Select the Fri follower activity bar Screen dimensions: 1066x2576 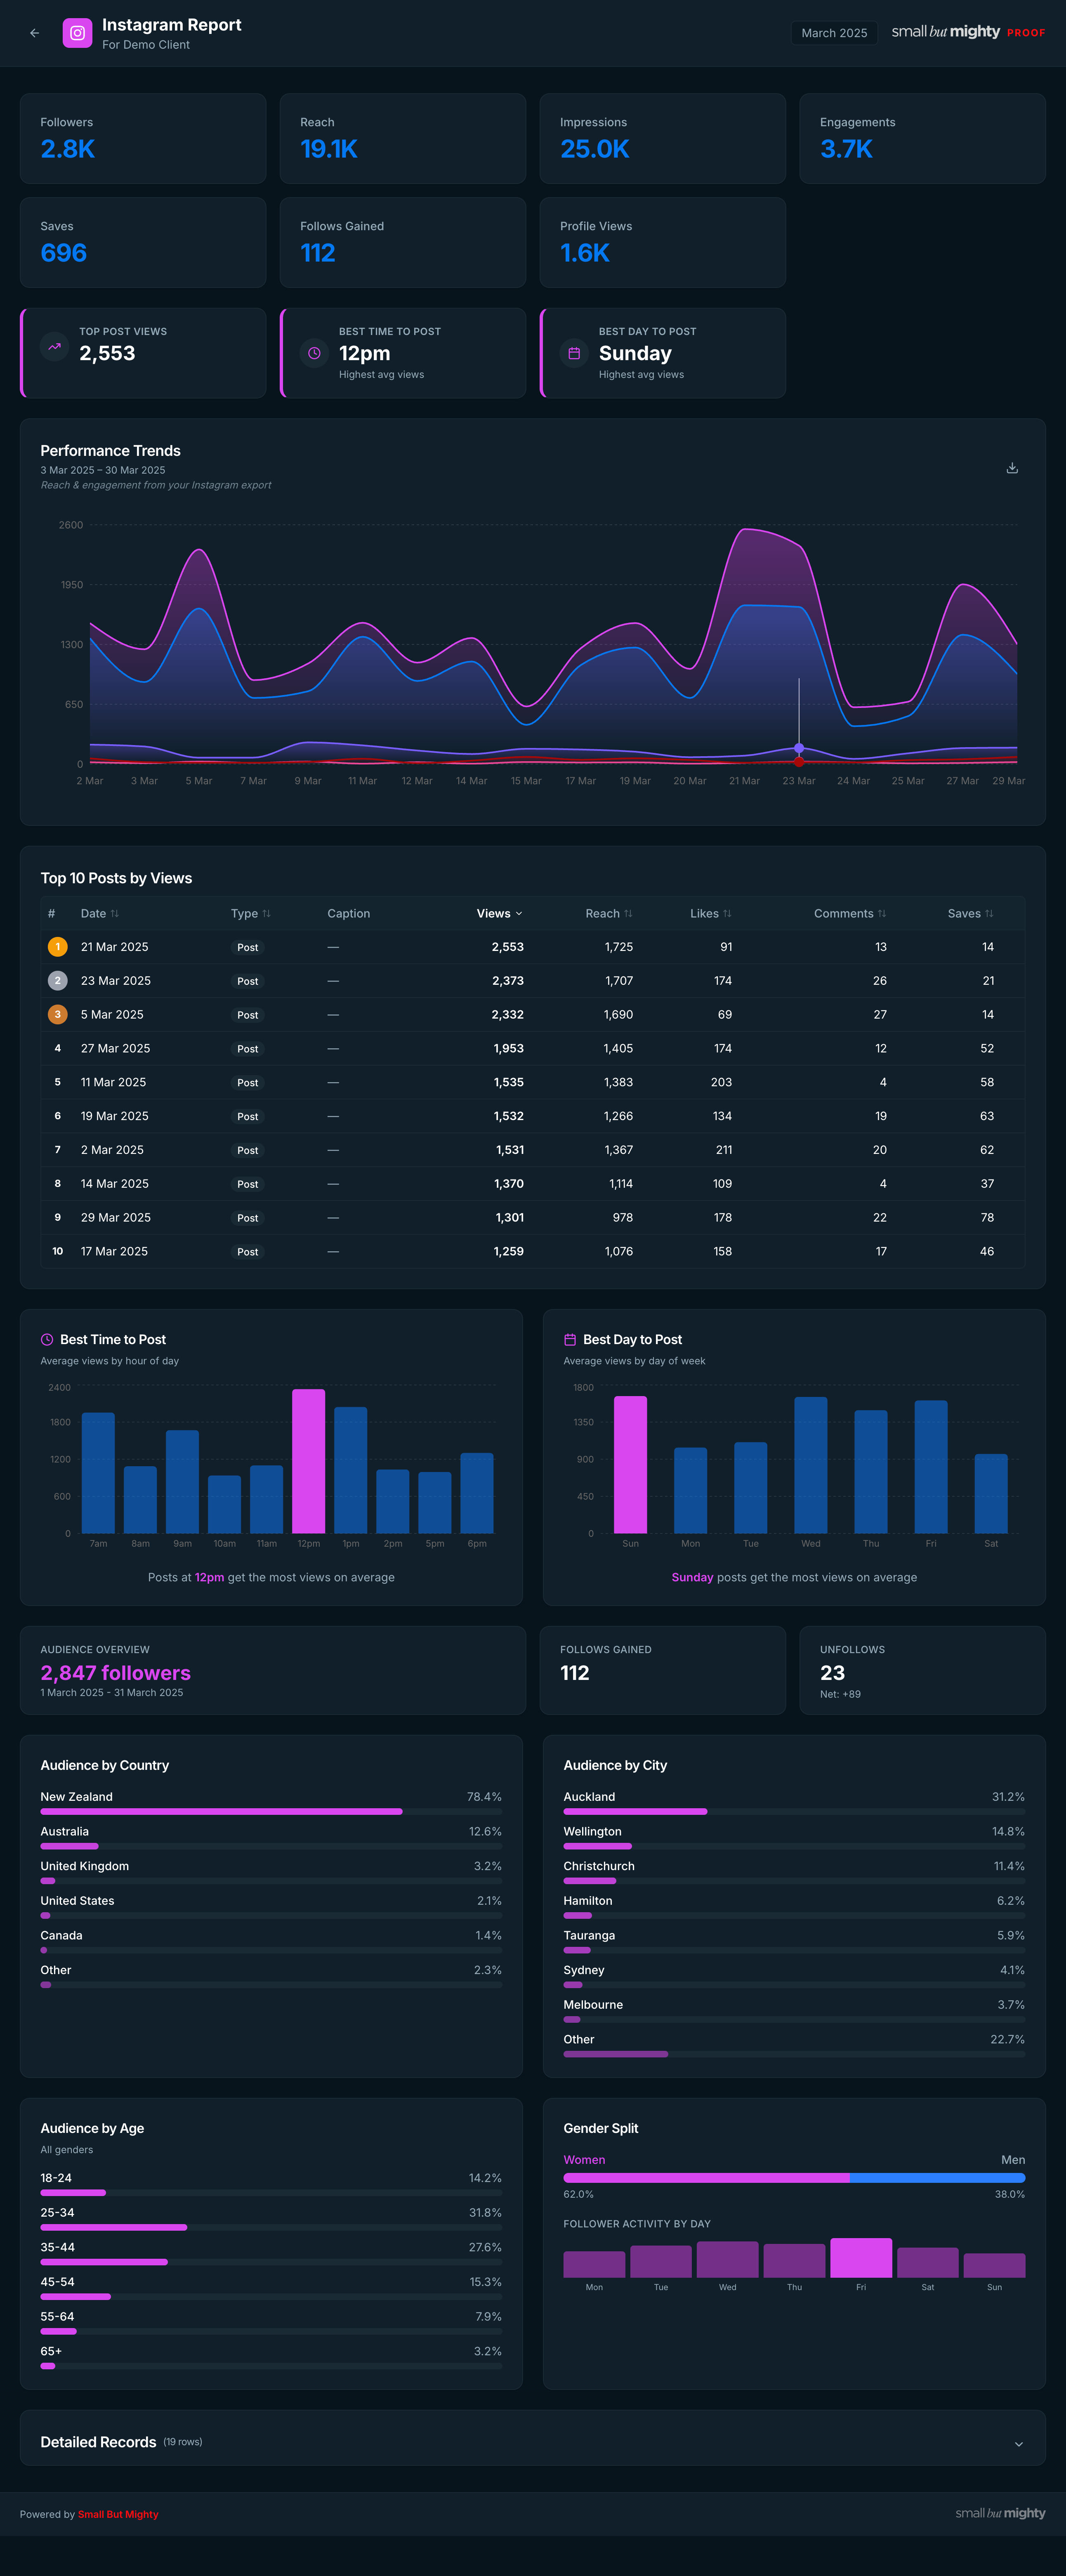861,2257
